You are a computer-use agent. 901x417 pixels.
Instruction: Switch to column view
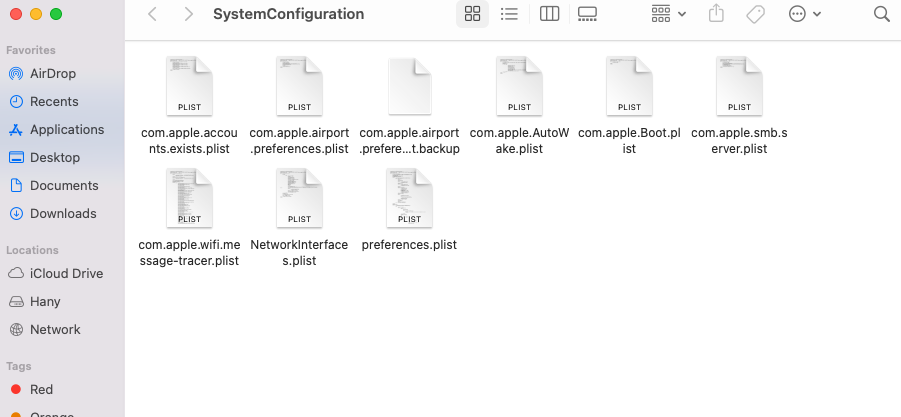(x=549, y=14)
